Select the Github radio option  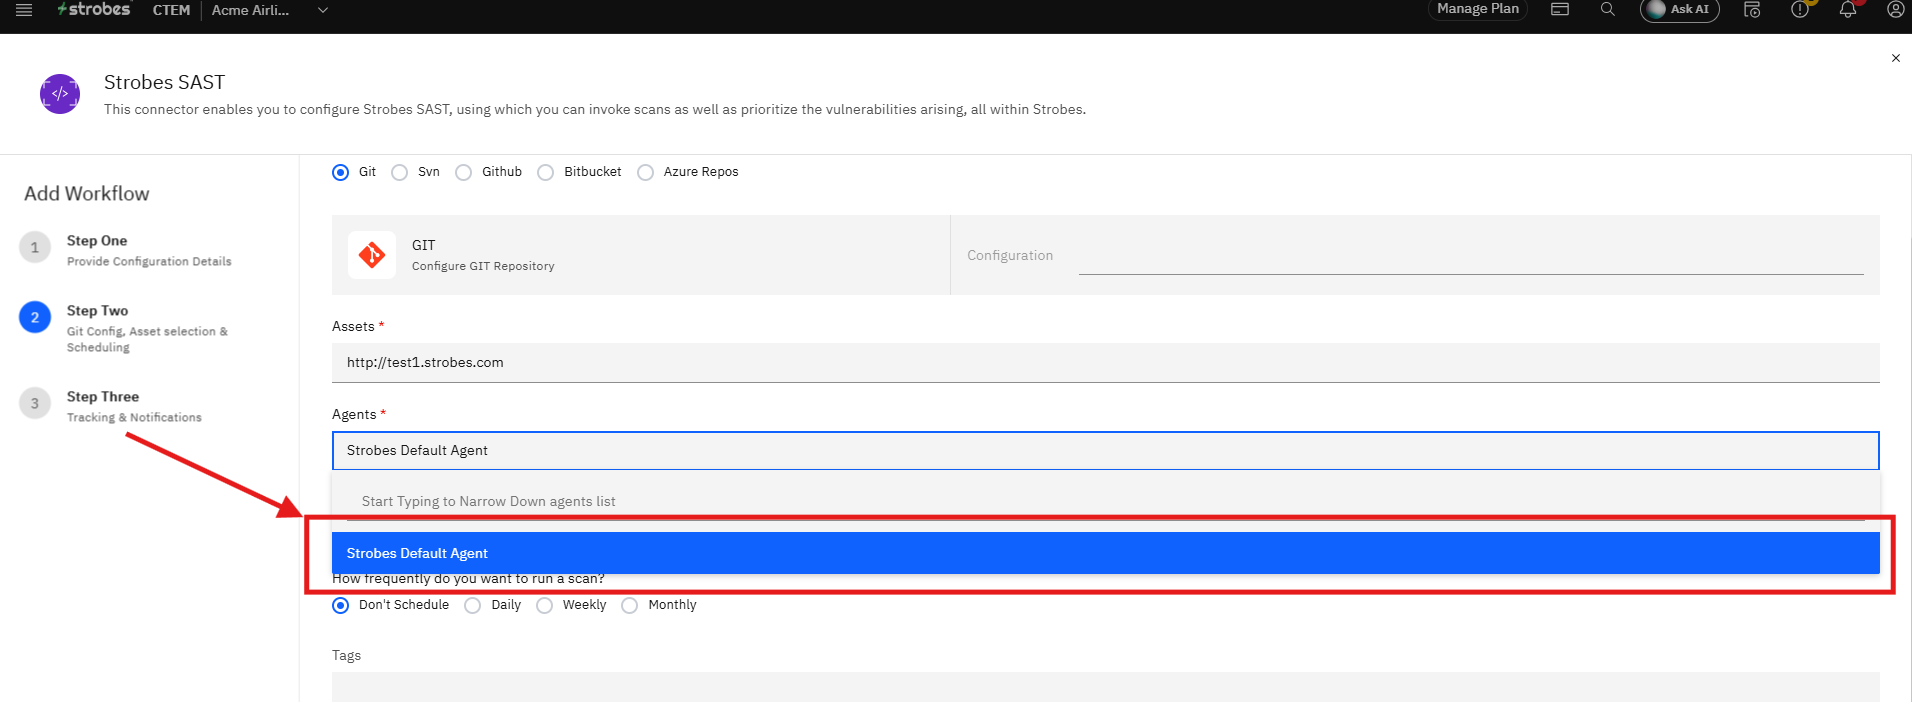(463, 172)
